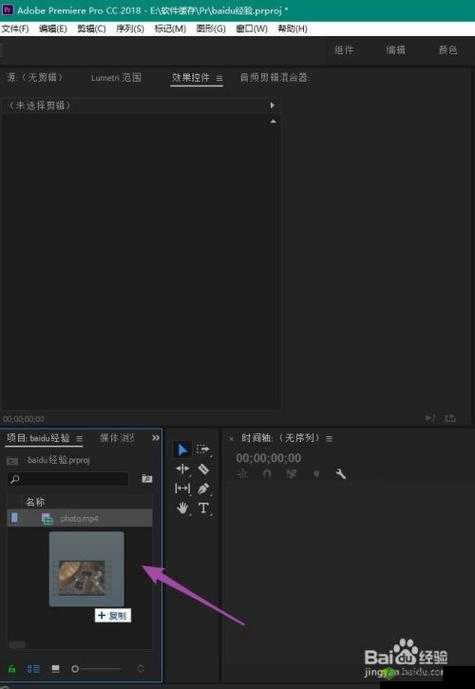Screen dimensions: 475x689
Task: Select the Type (T) tool
Action: coord(203,508)
